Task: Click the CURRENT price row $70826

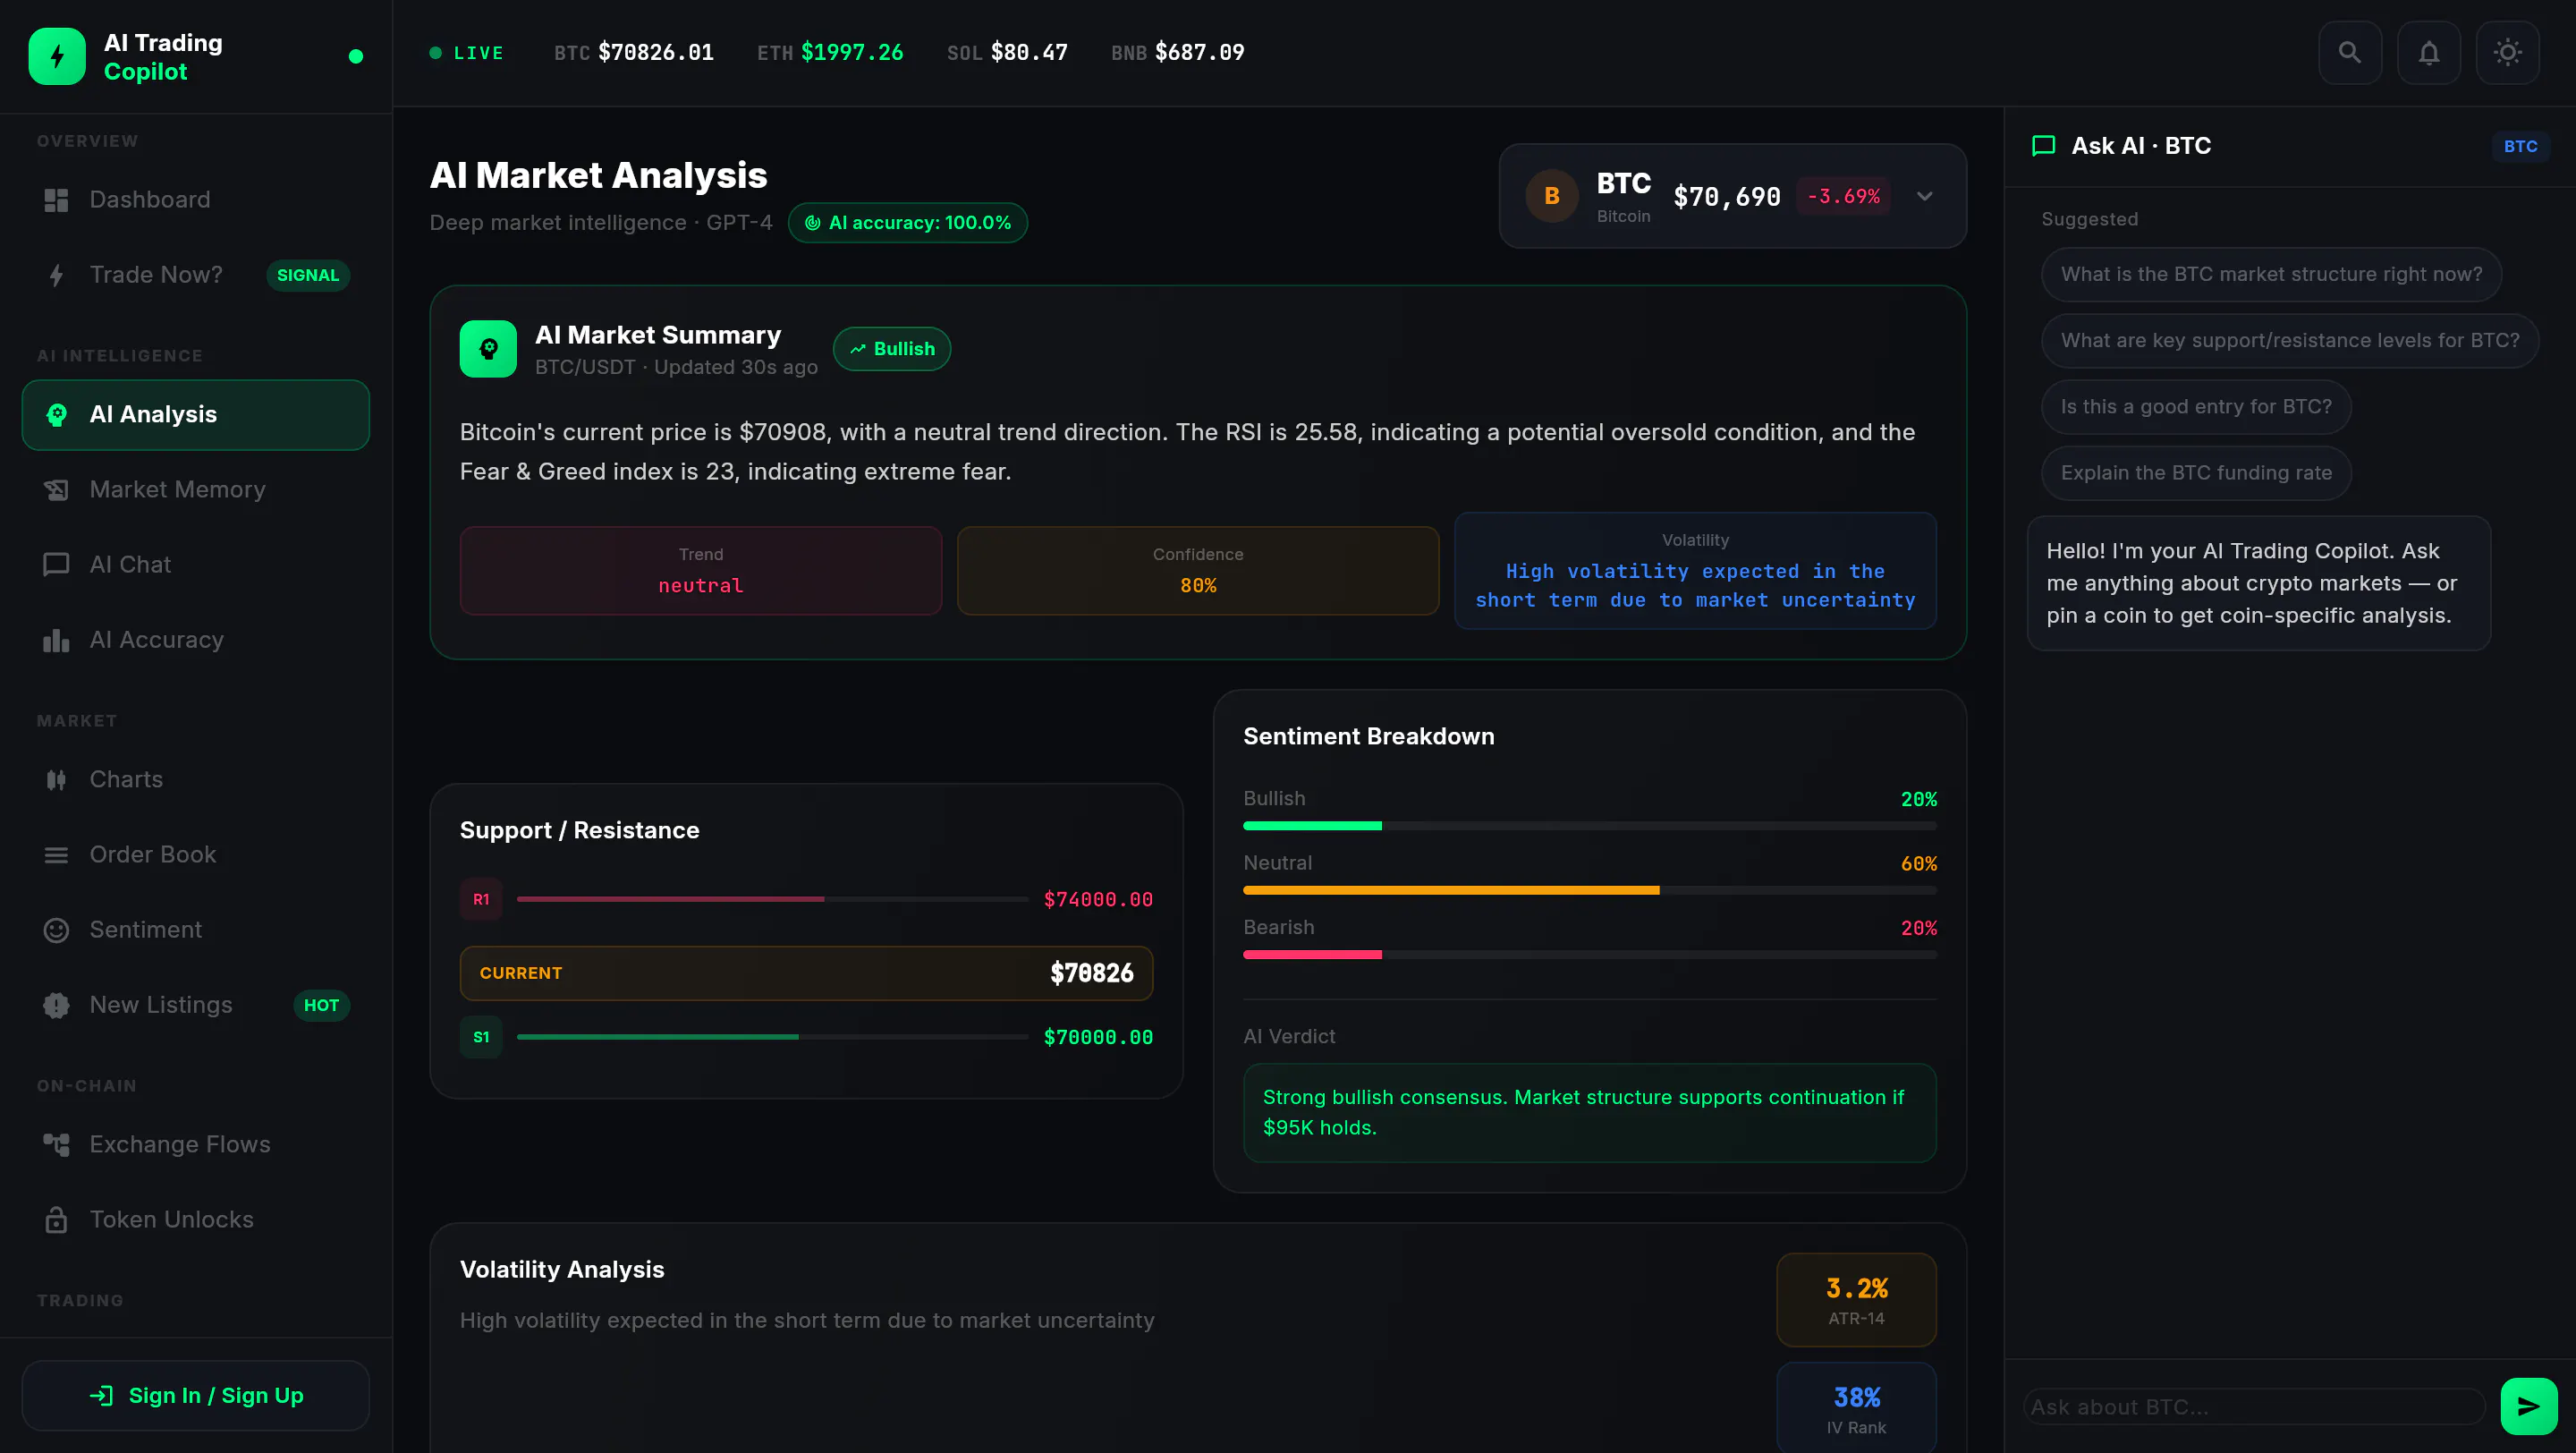Action: pyautogui.click(x=806, y=973)
